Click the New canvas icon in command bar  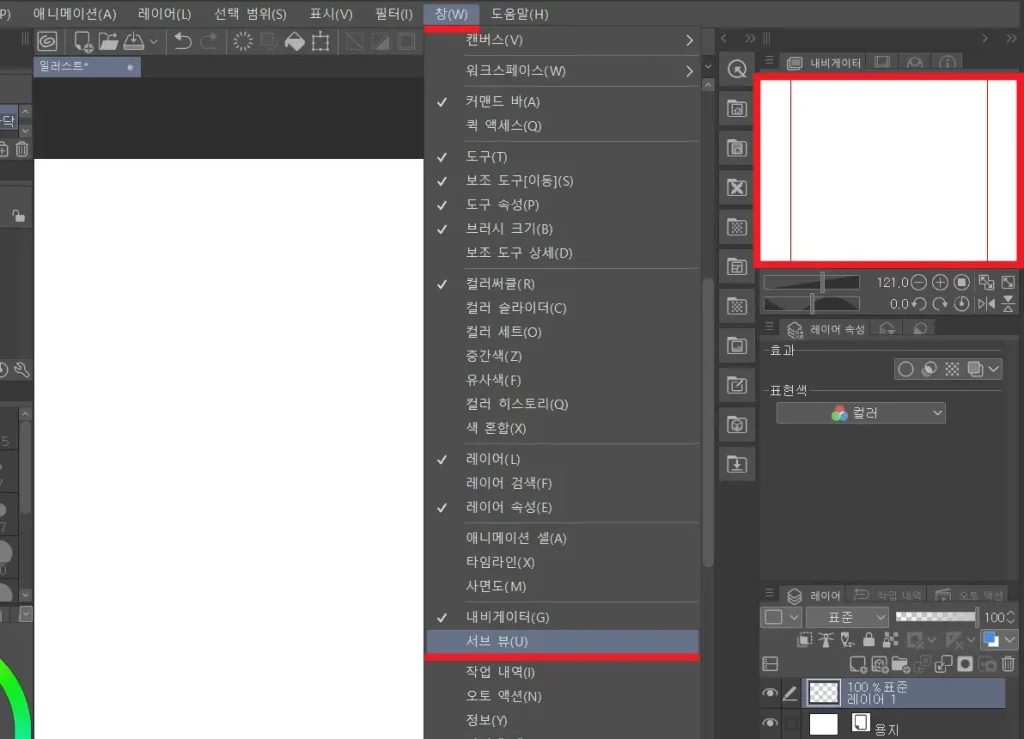(83, 41)
